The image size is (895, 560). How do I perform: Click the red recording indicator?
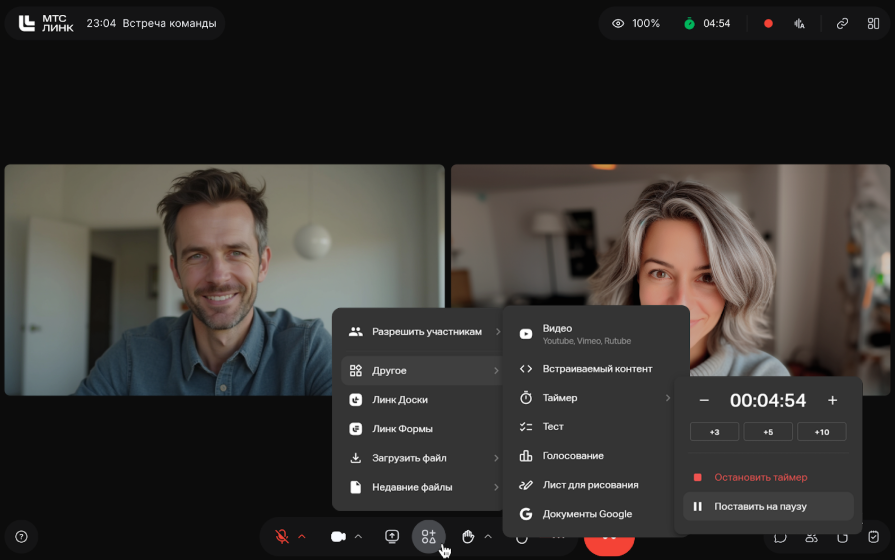pos(768,23)
